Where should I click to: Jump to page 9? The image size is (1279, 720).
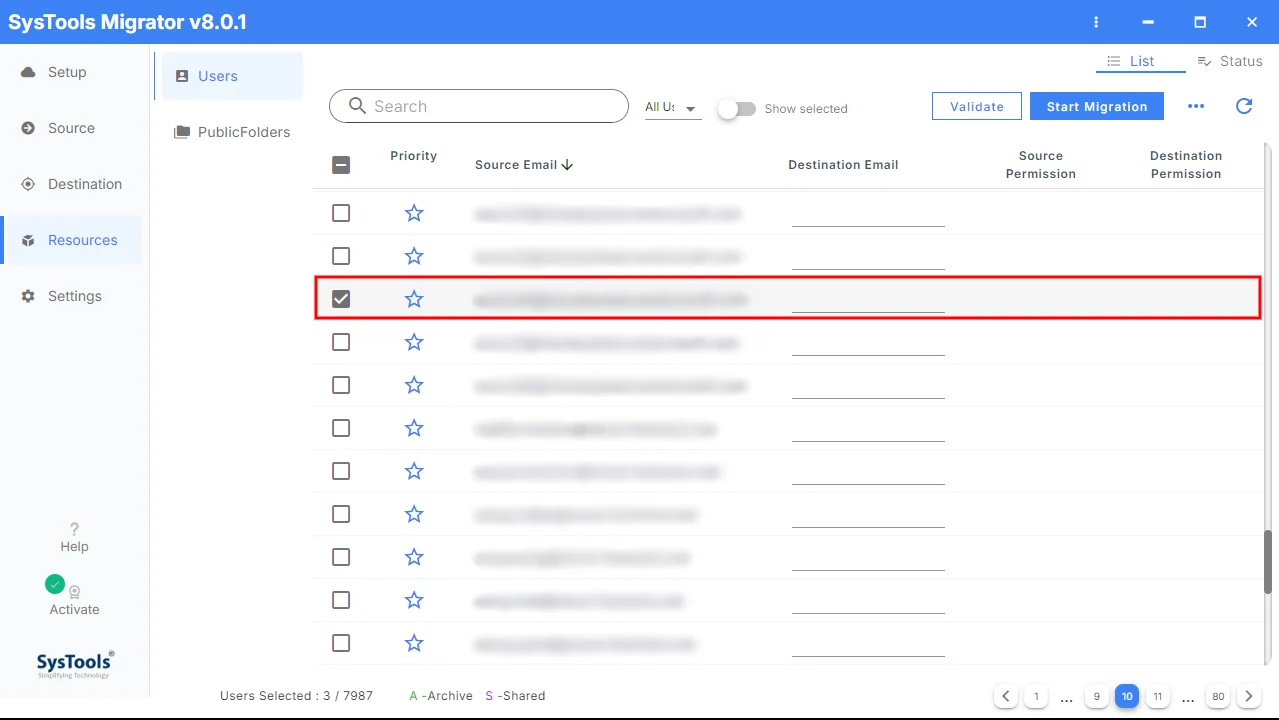(x=1097, y=696)
